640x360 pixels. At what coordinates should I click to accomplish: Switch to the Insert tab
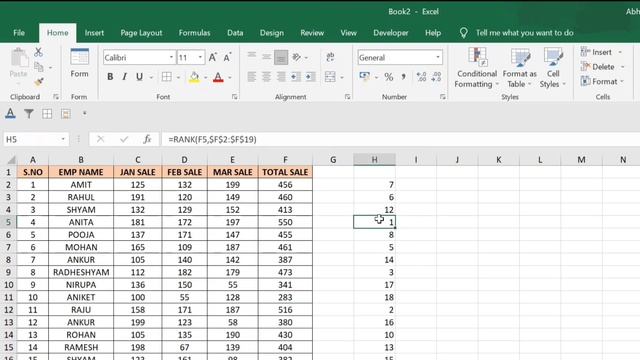(94, 33)
